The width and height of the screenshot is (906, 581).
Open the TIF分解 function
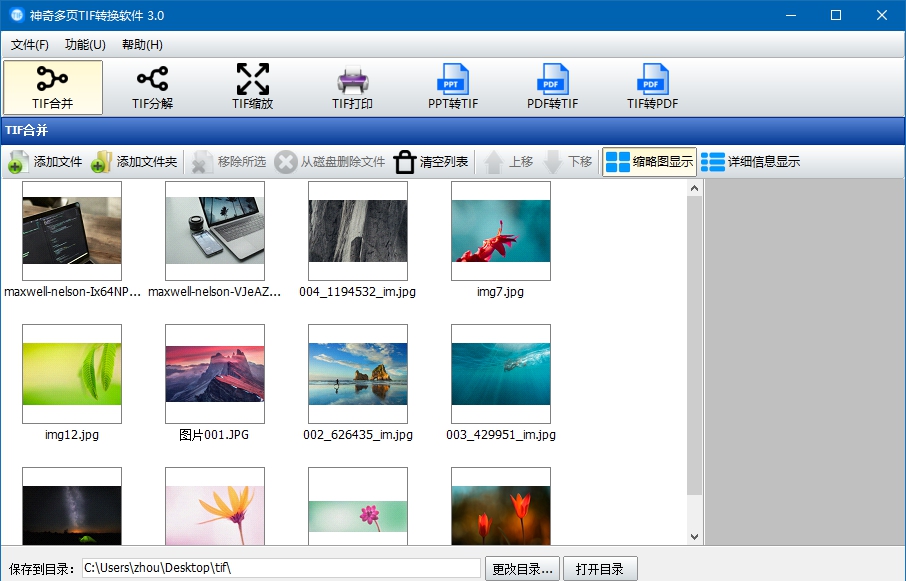pyautogui.click(x=152, y=87)
